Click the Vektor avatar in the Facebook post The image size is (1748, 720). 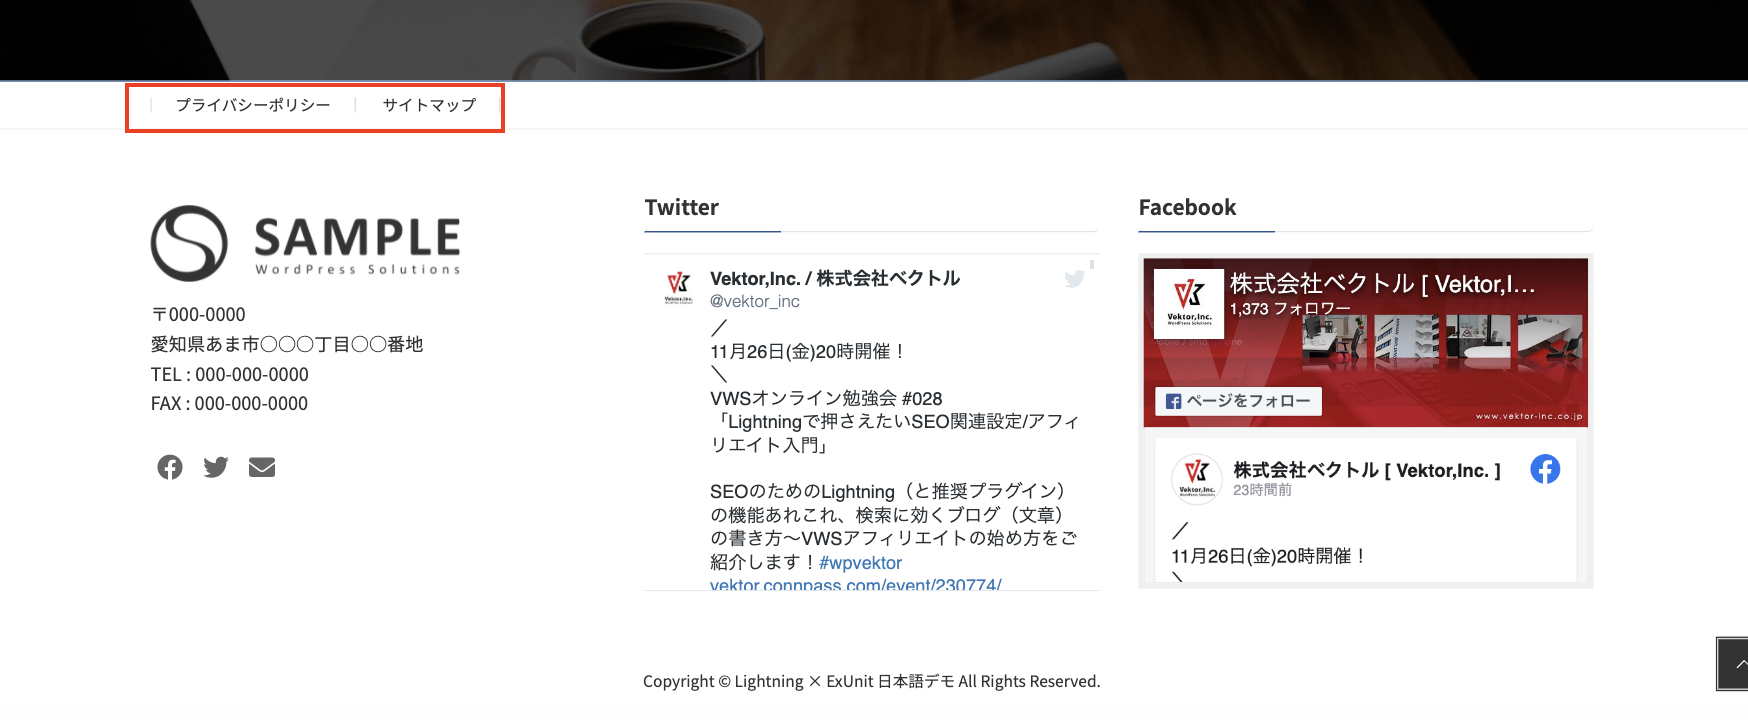click(x=1197, y=478)
